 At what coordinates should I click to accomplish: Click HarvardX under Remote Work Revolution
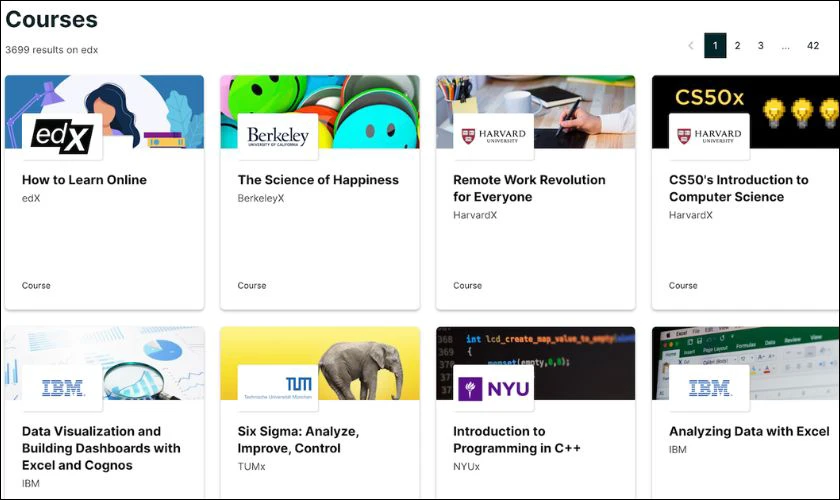475,215
